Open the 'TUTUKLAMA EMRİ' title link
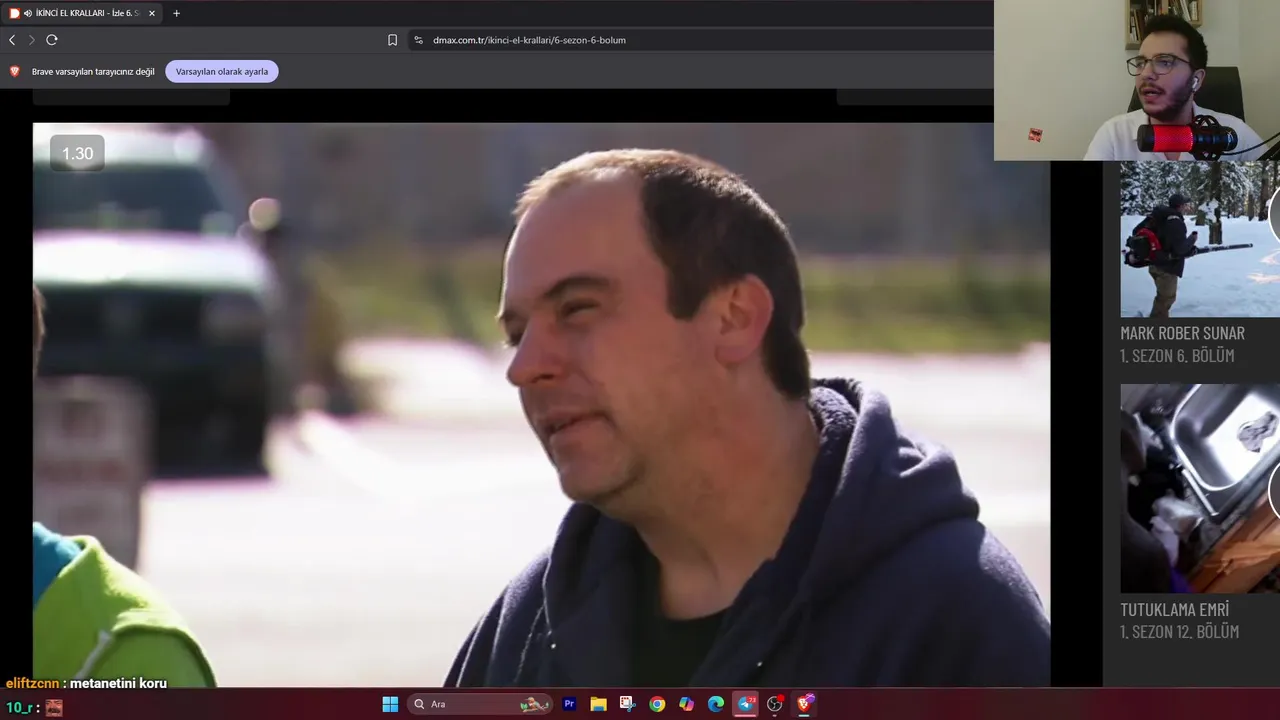This screenshot has width=1280, height=720. click(x=1174, y=609)
